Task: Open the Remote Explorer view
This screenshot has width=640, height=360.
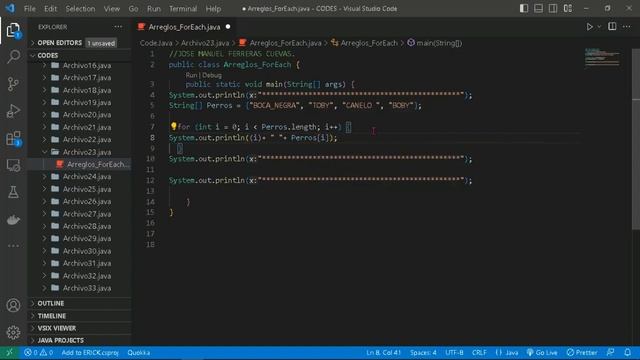Action: click(13, 165)
